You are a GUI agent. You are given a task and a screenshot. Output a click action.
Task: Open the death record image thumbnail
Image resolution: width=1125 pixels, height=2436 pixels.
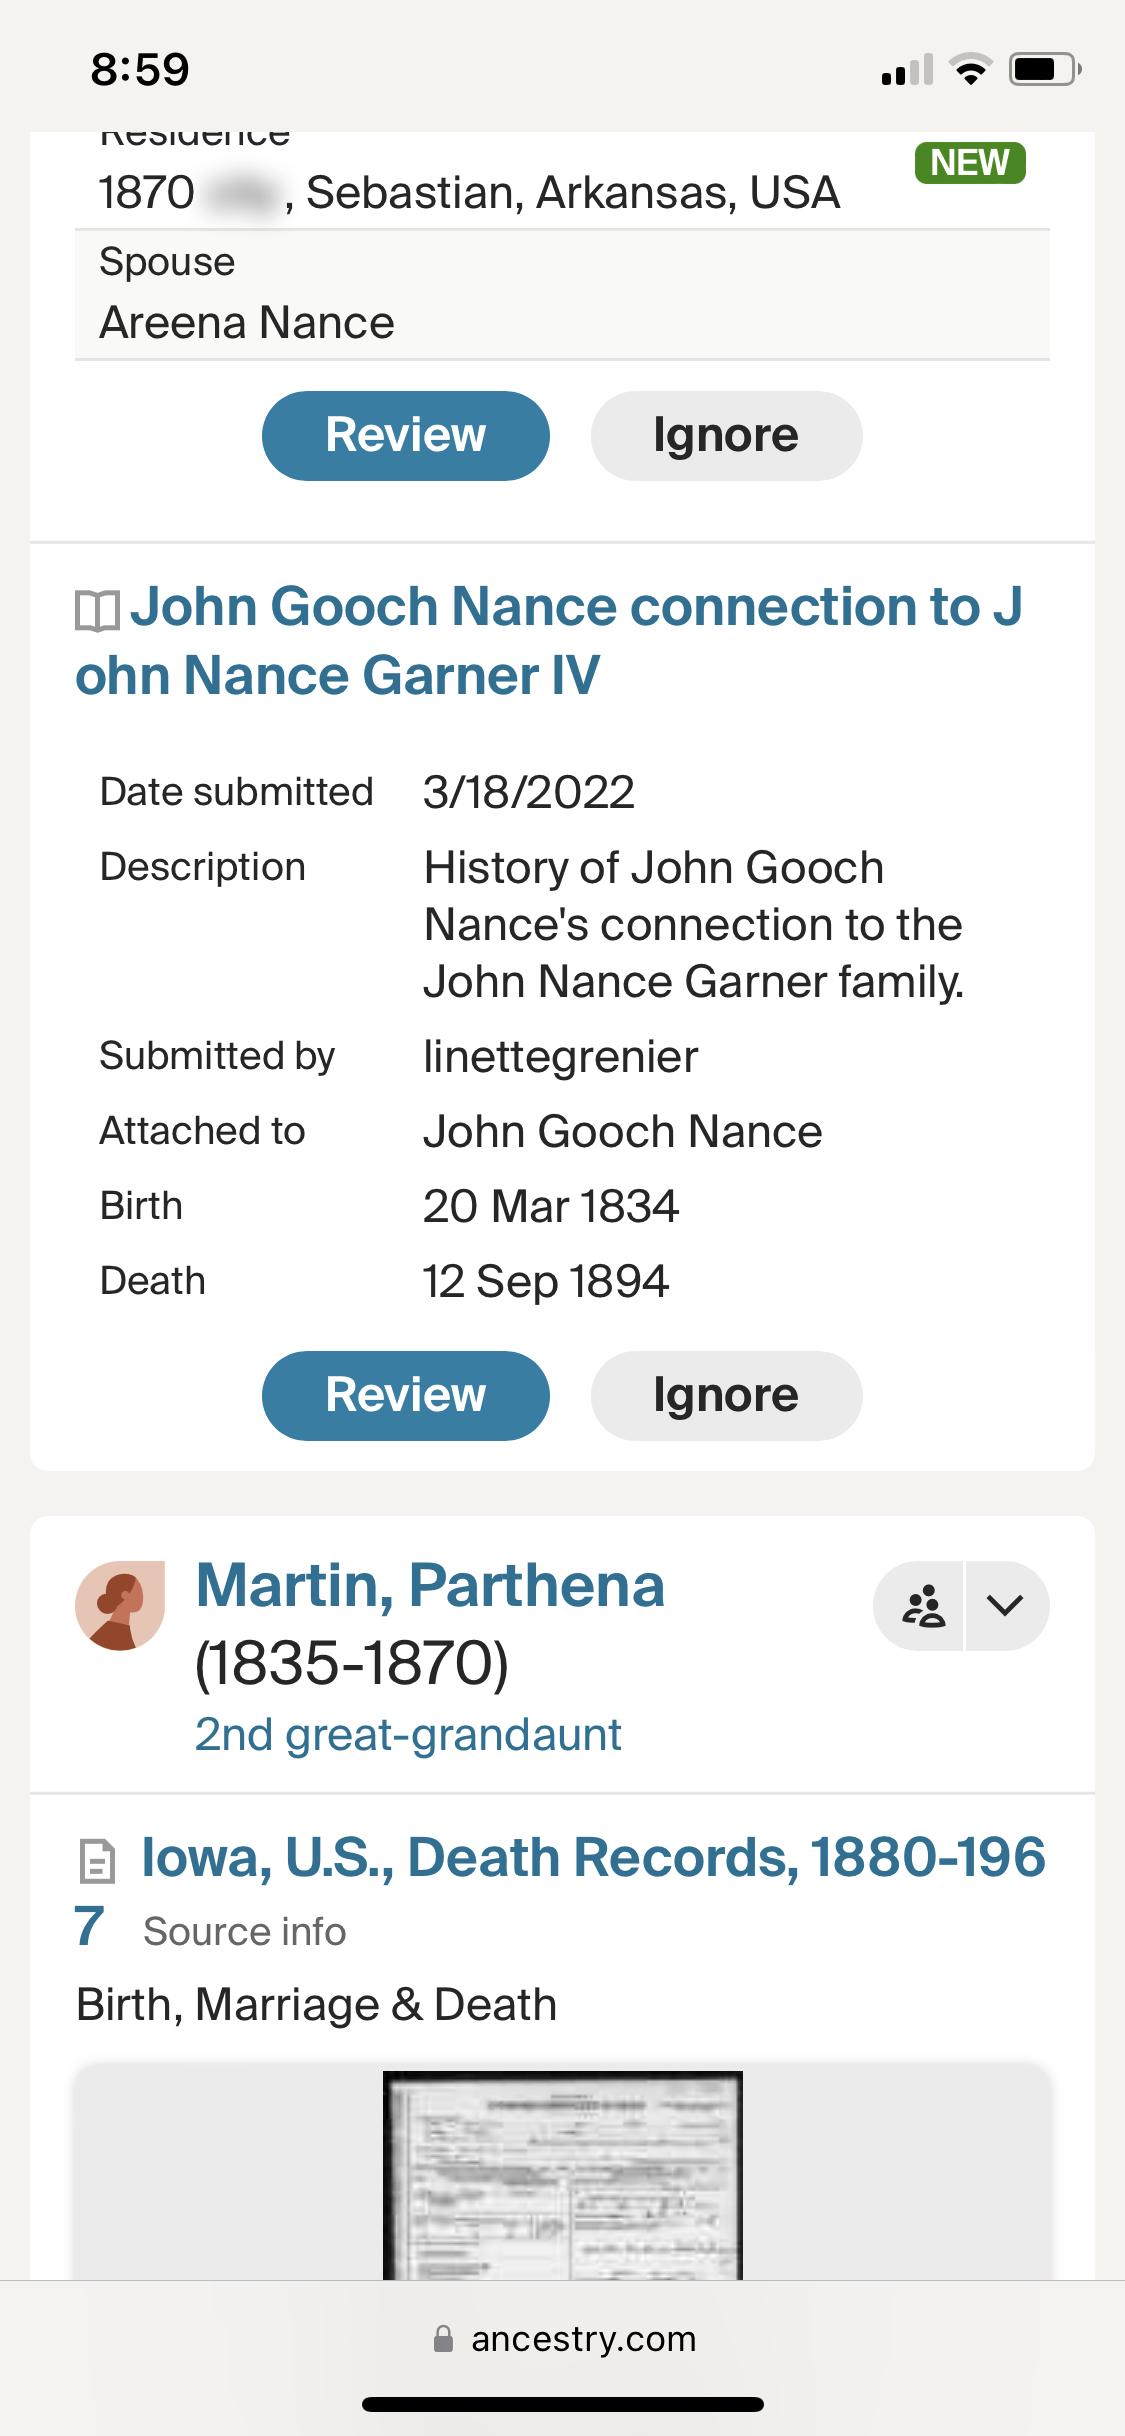(563, 2175)
